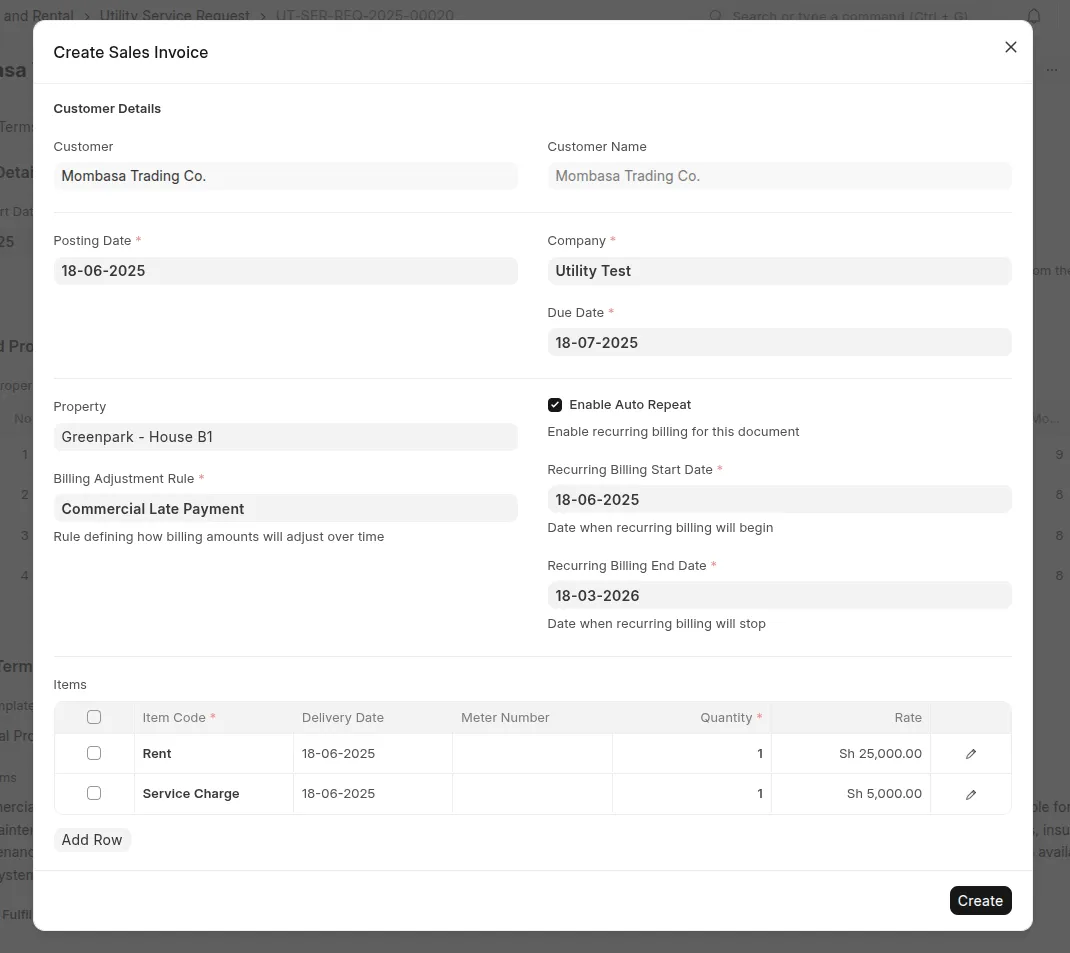Click the Service Charge Meter Number cell

(x=532, y=794)
